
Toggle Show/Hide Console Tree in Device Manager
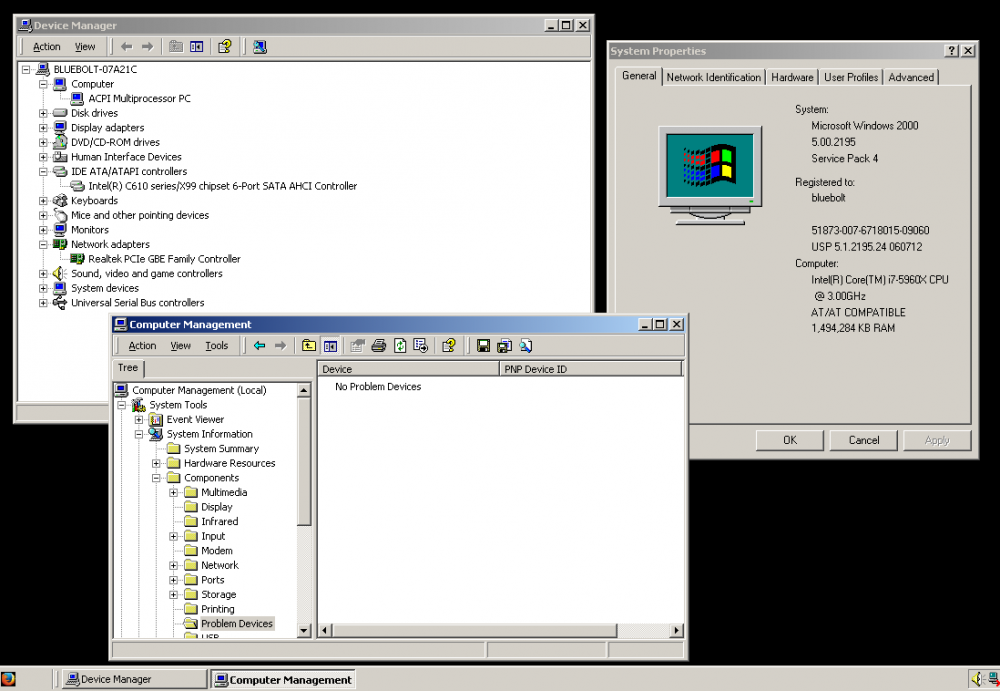pos(197,46)
